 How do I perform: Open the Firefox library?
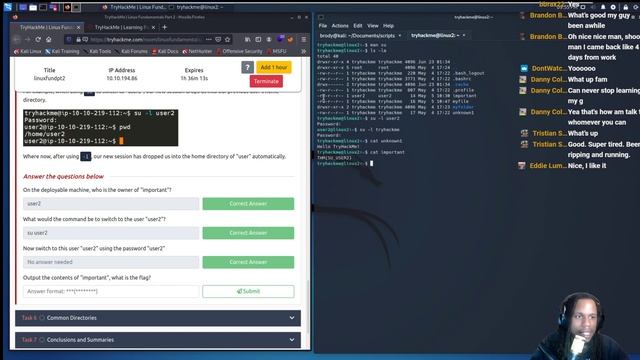point(247,40)
